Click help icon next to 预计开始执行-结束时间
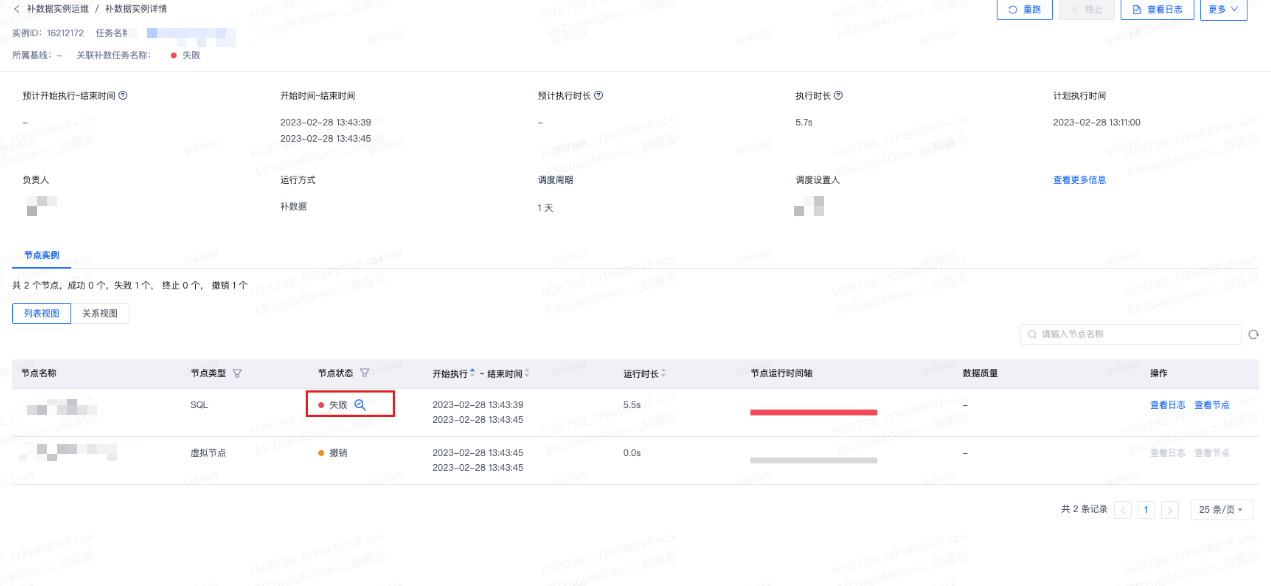The image size is (1271, 586). [123, 96]
